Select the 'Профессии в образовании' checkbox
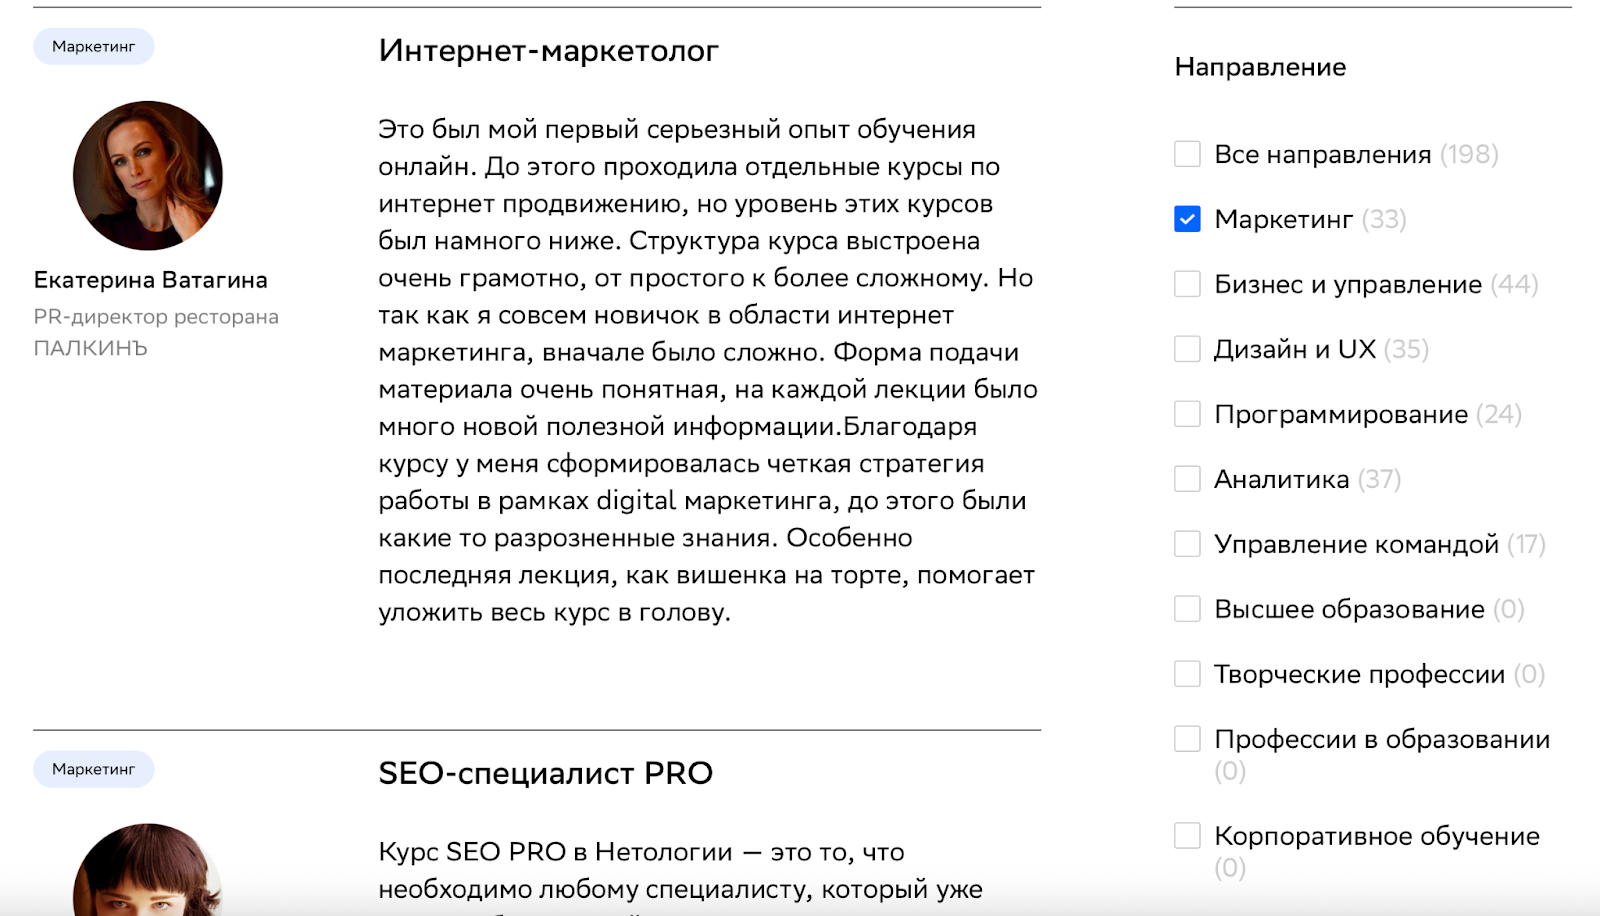The image size is (1600, 916). (1187, 739)
